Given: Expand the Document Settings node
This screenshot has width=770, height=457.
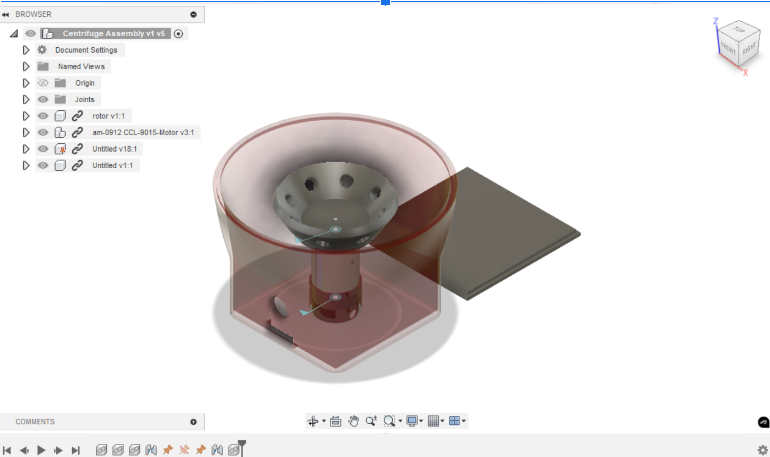Looking at the screenshot, I should pos(26,50).
